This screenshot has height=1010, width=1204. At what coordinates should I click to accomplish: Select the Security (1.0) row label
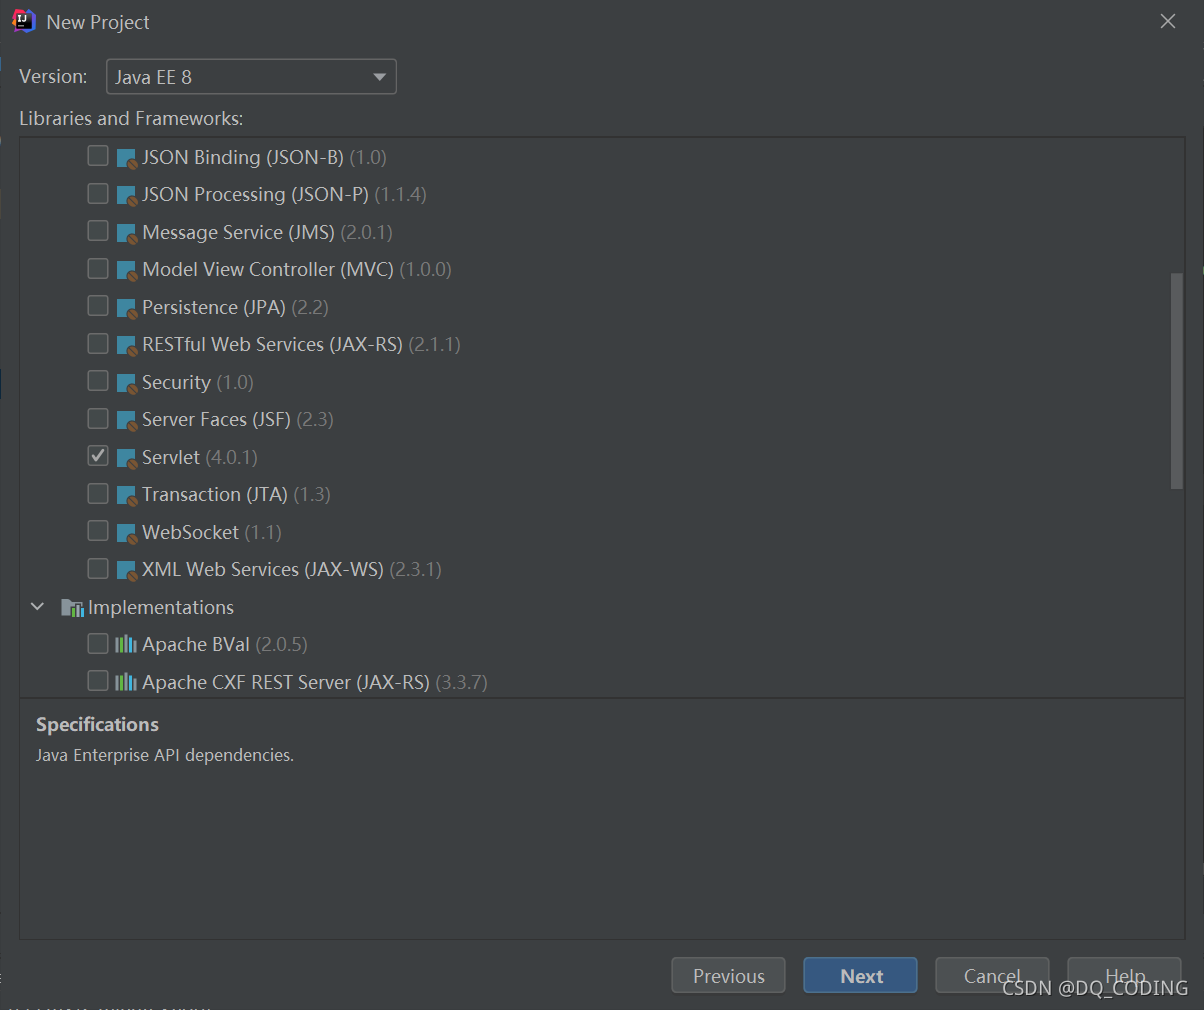click(x=198, y=382)
